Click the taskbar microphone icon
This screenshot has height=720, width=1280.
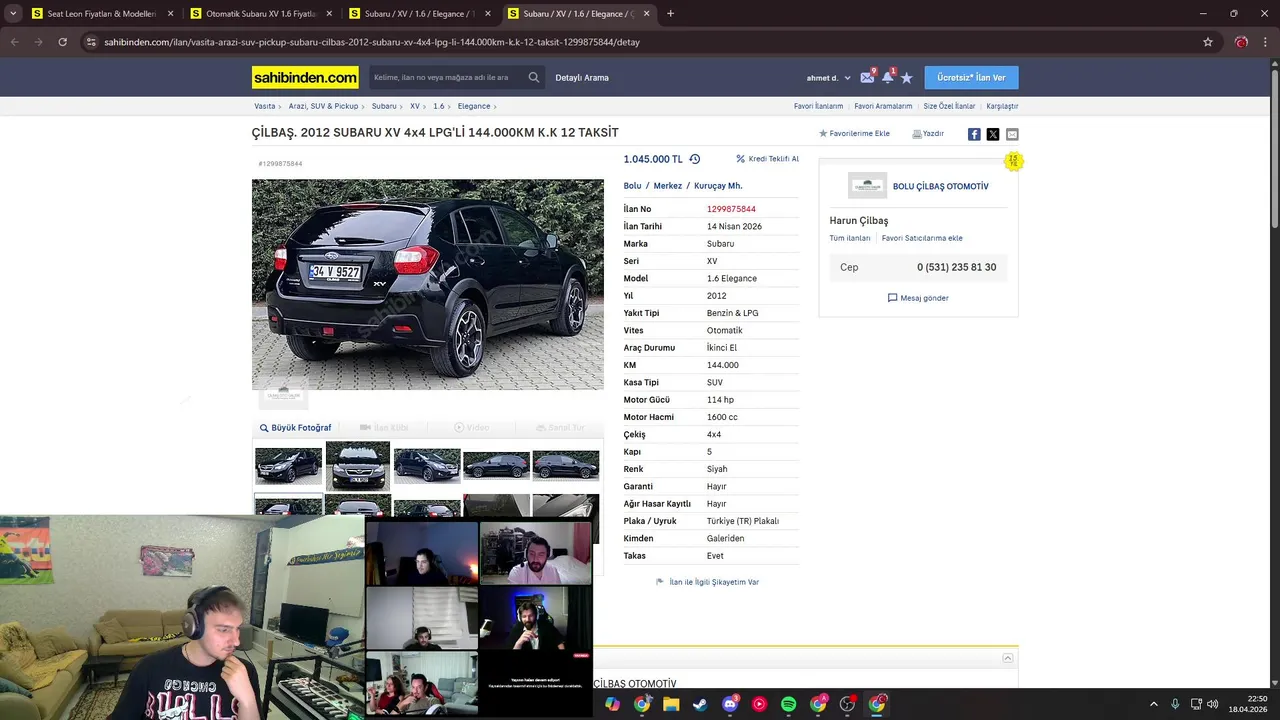pyautogui.click(x=1175, y=704)
